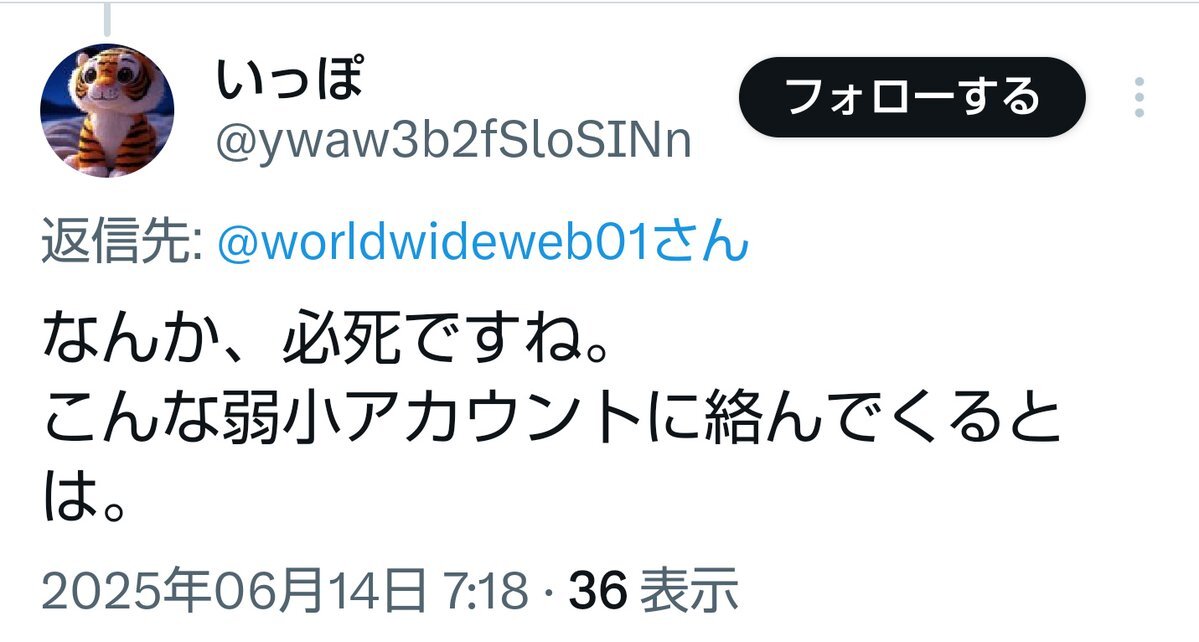Open the tiger plush profile avatar
The width and height of the screenshot is (1199, 642).
[x=107, y=111]
